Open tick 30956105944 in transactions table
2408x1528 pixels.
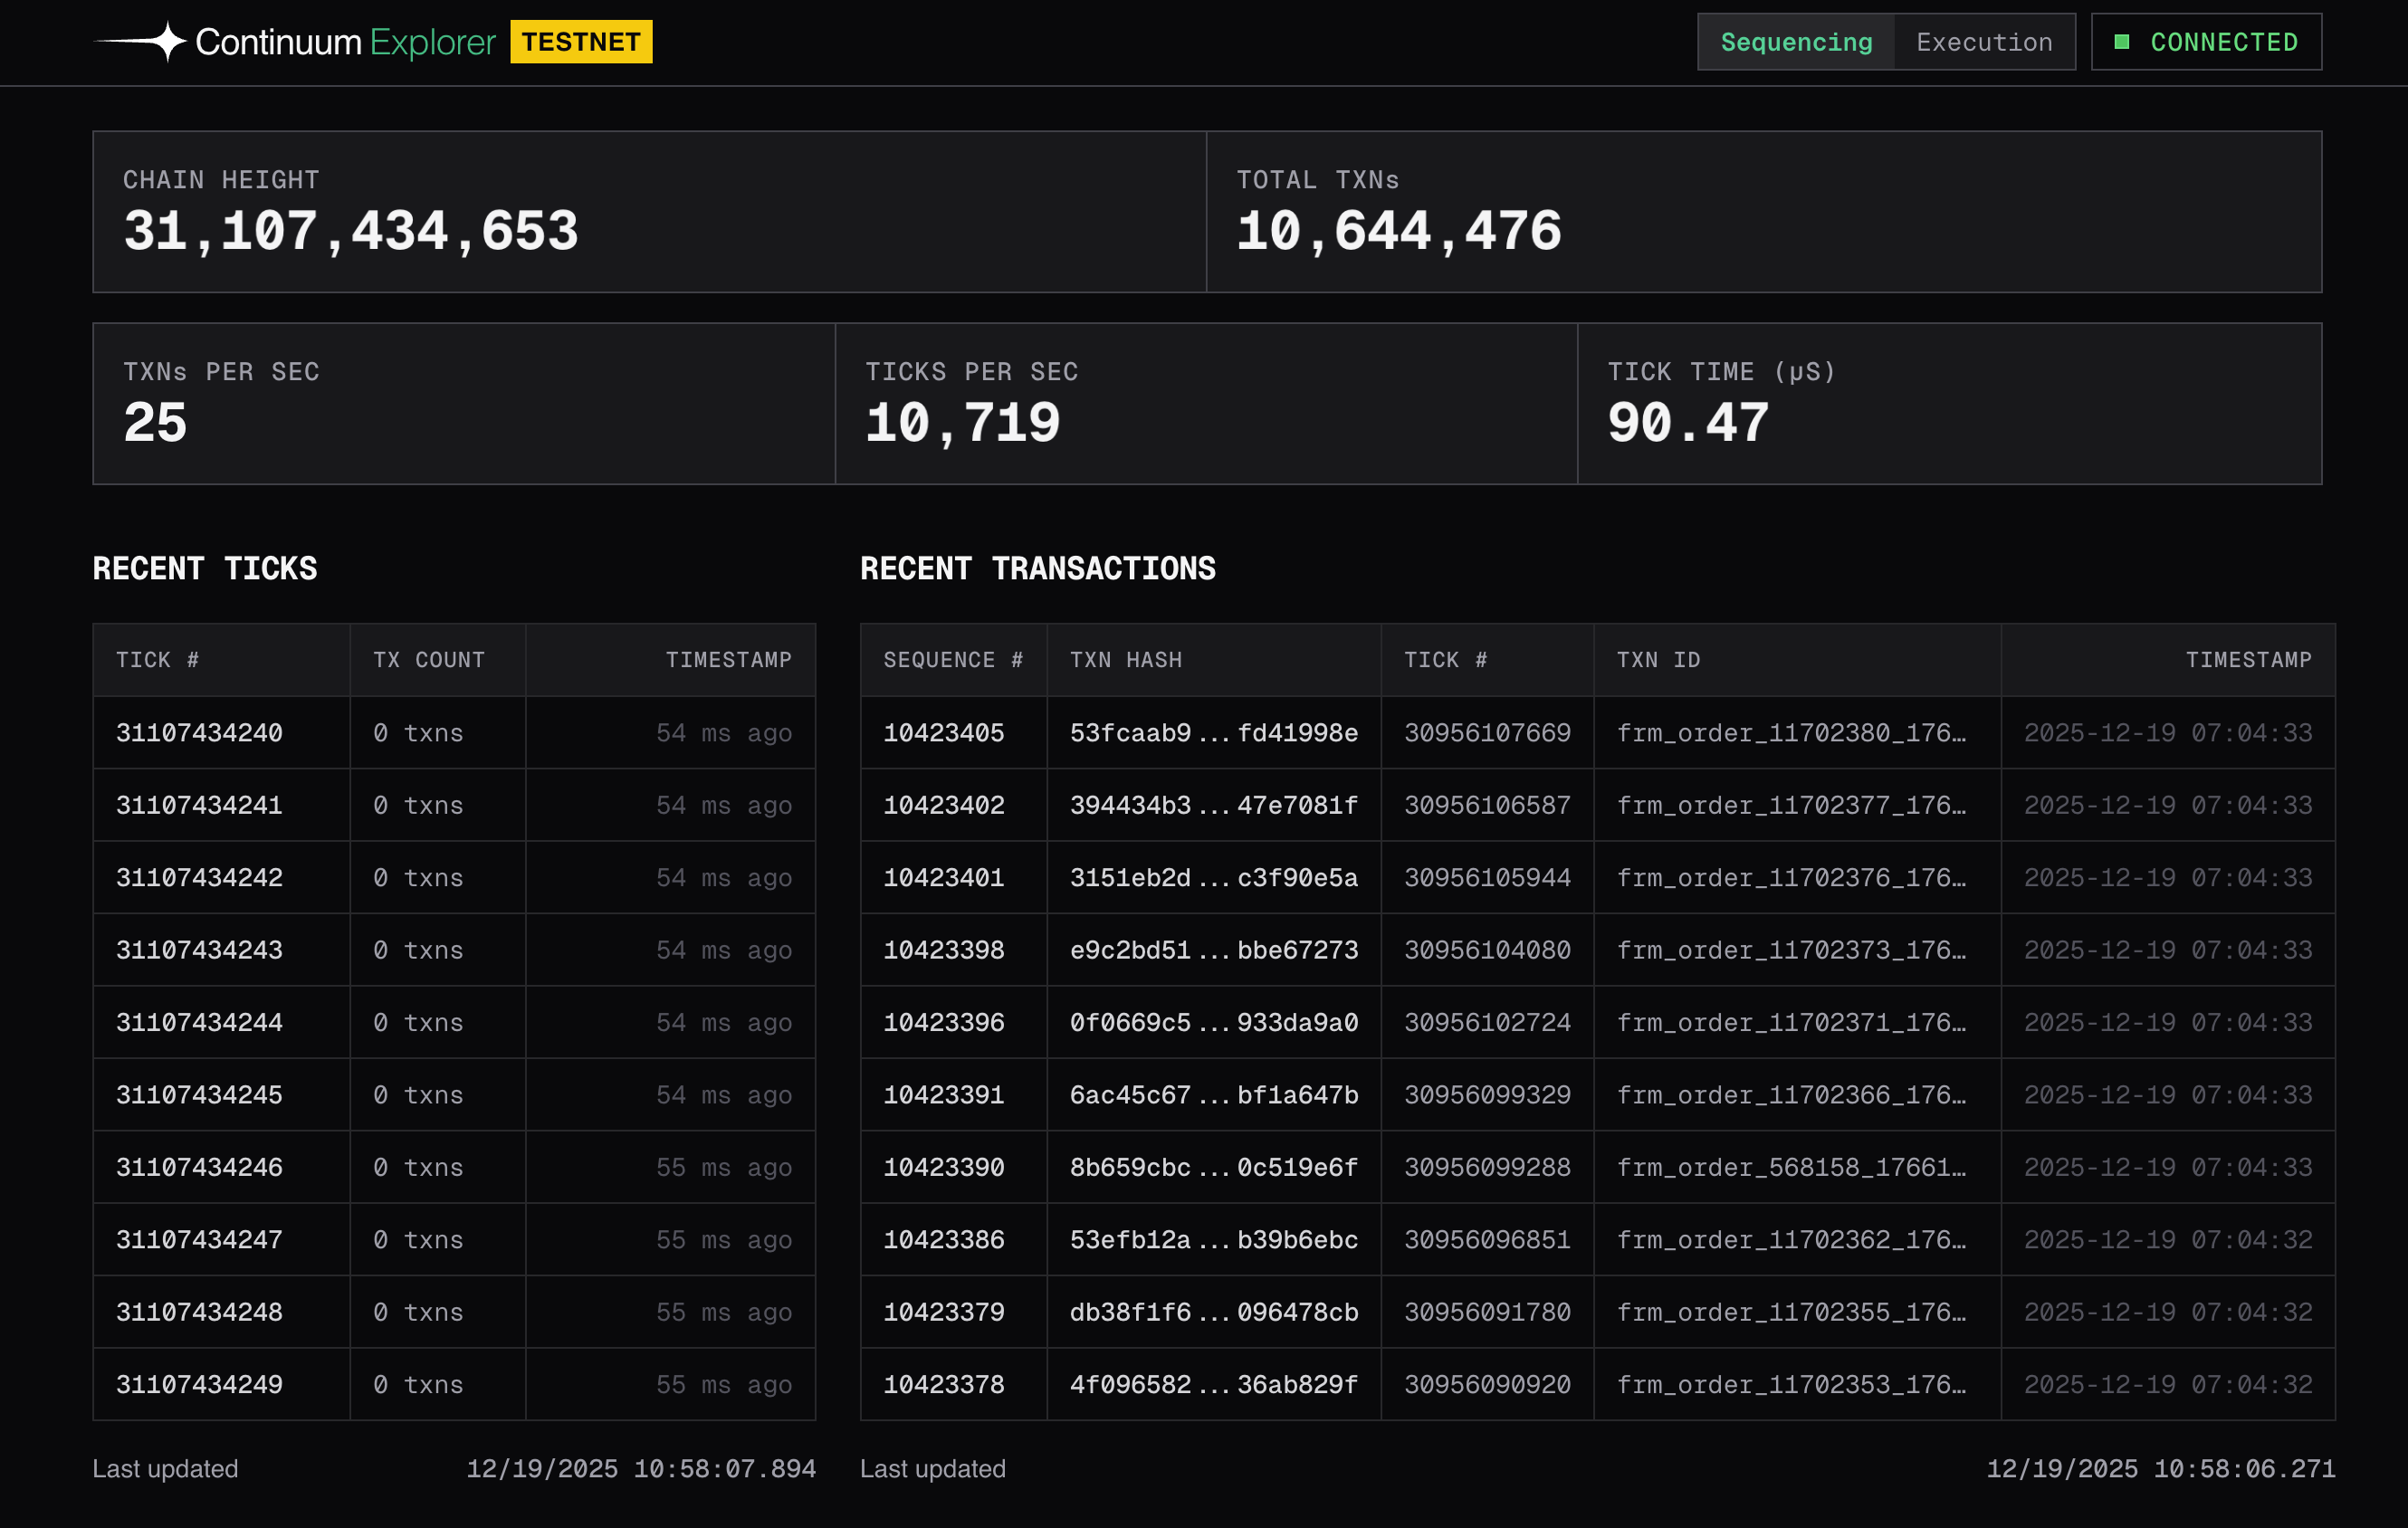(1486, 877)
